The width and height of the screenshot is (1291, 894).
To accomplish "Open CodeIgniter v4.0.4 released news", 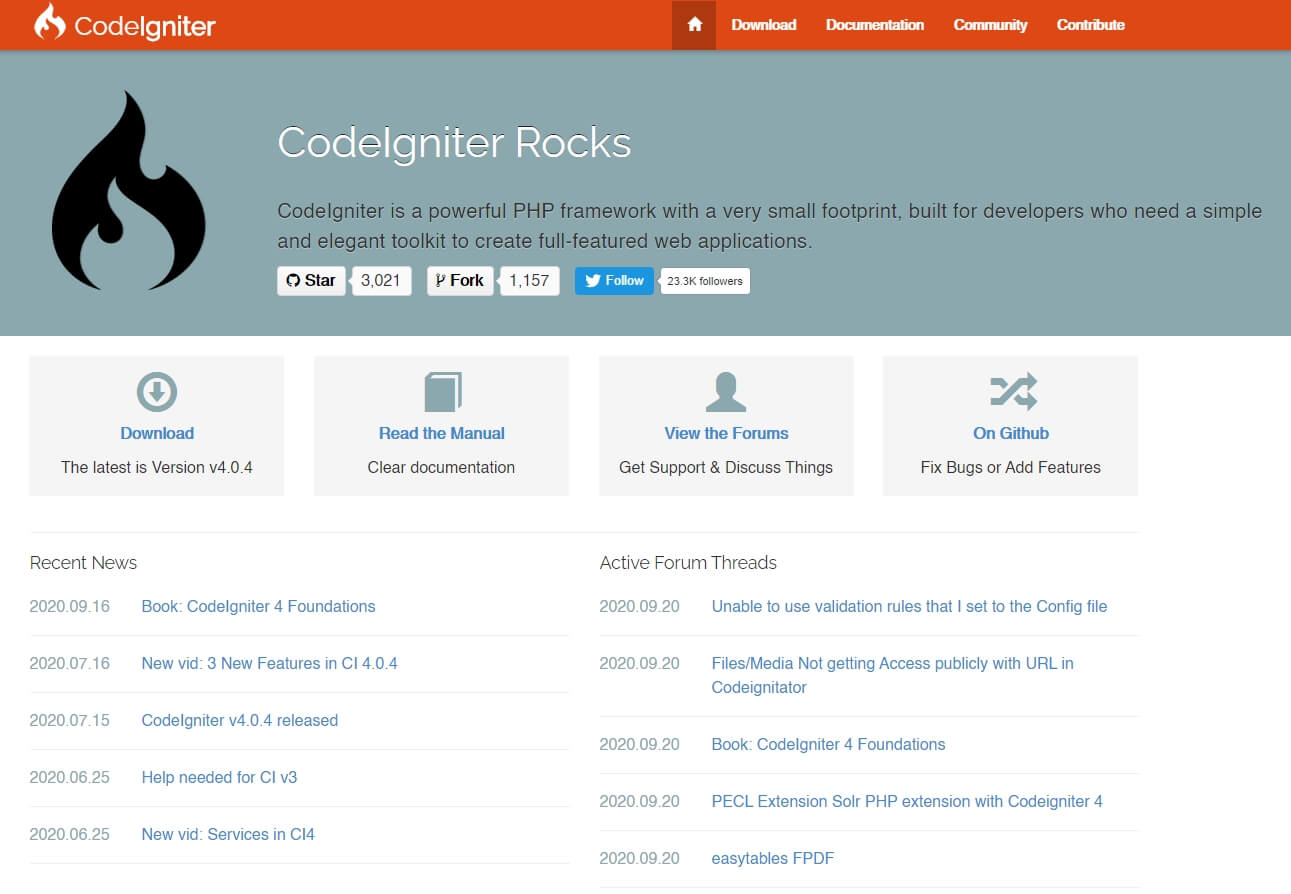I will pos(240,720).
